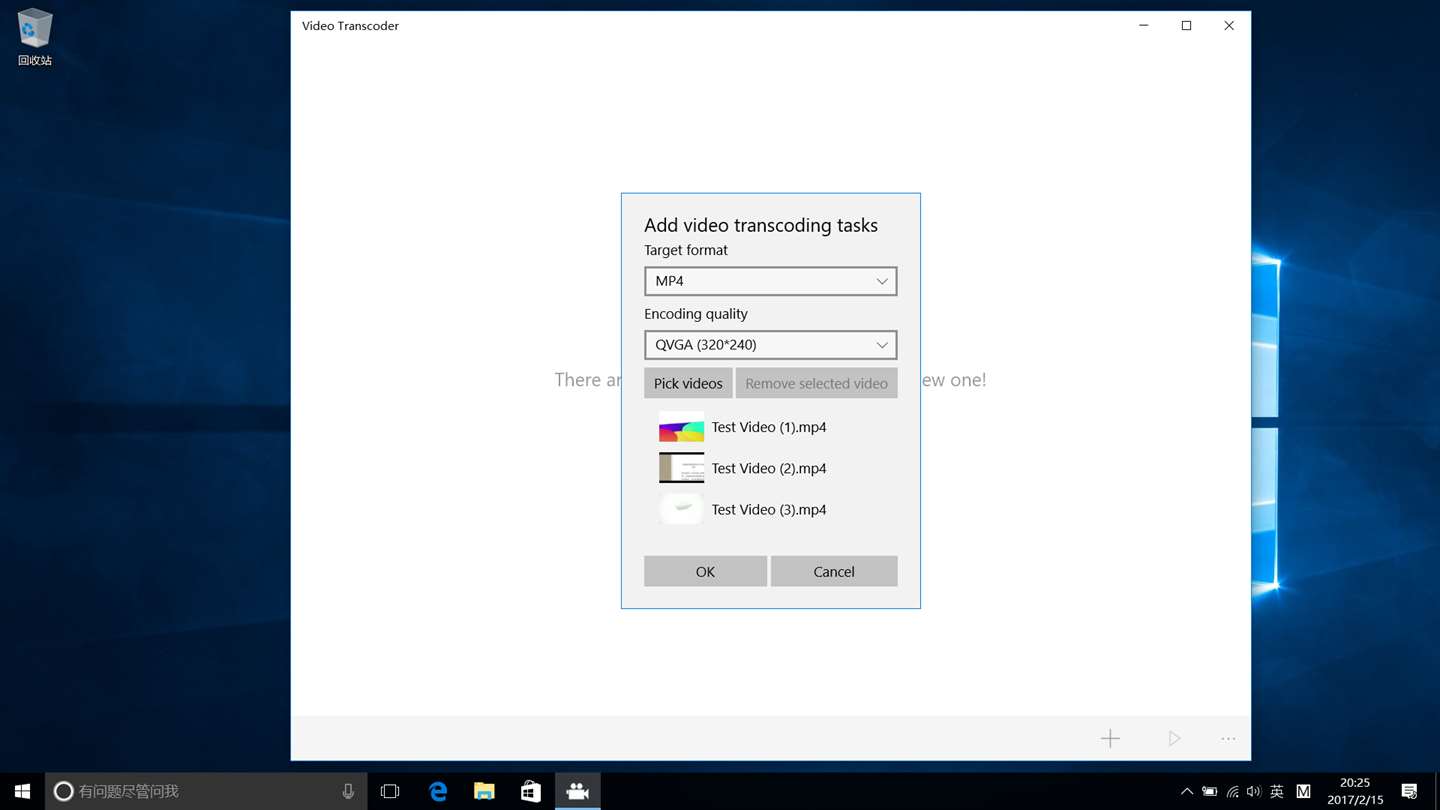This screenshot has width=1440, height=810.
Task: Click the add task plus icon
Action: tap(1110, 738)
